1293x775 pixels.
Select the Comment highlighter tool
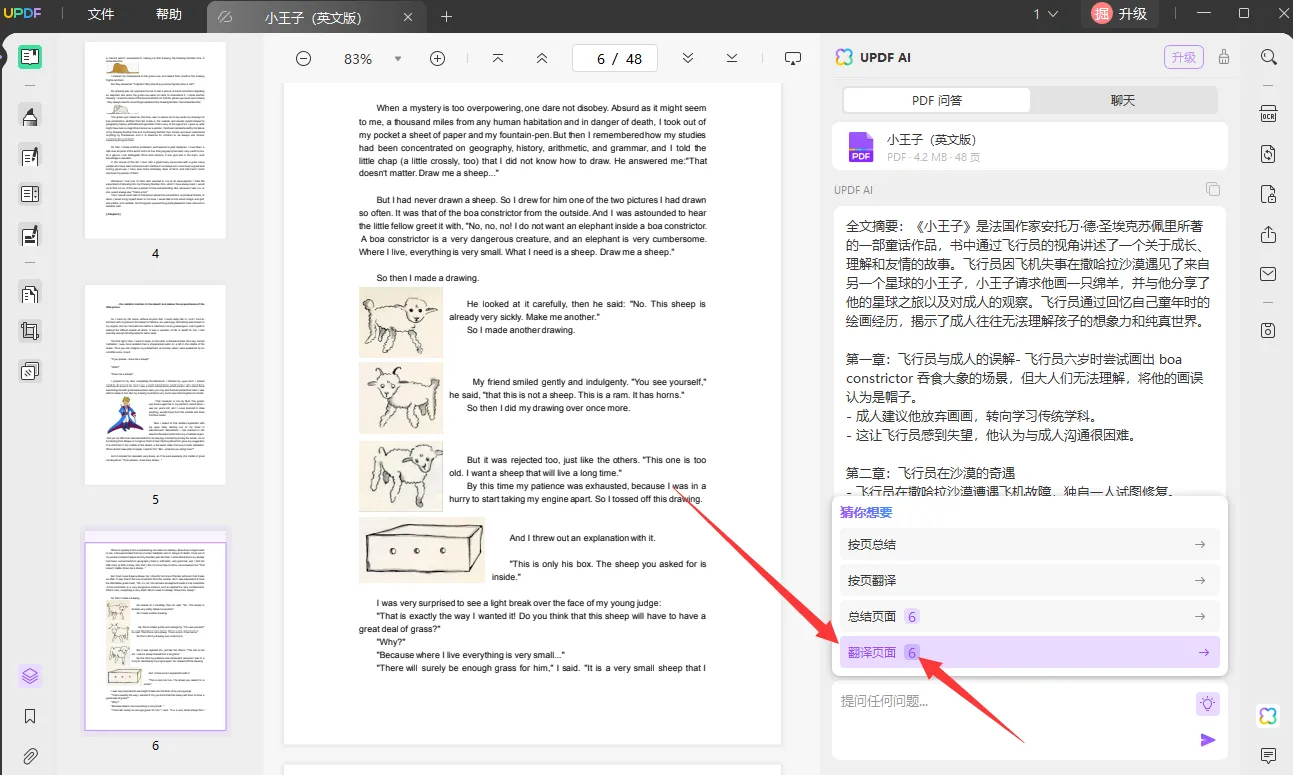pos(30,116)
